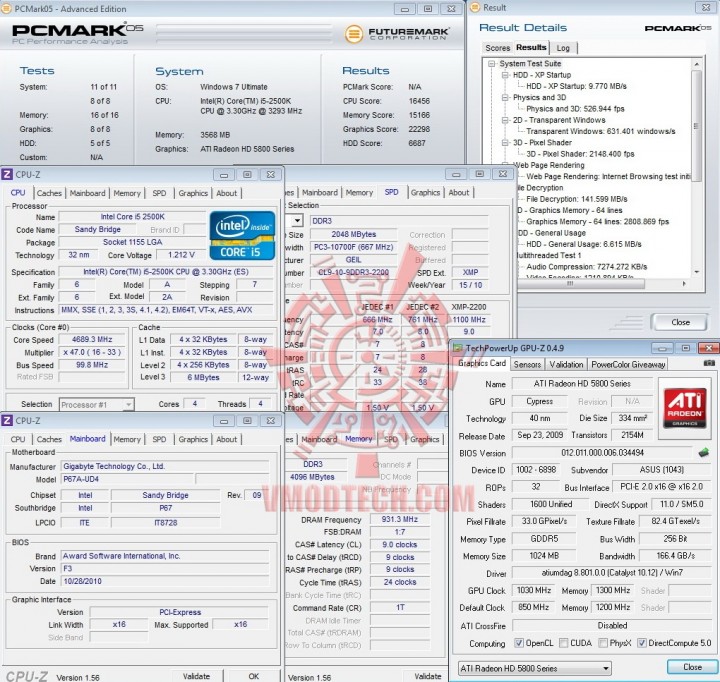
Task: Select the Web Page Rendering tree node
Action: tap(549, 165)
